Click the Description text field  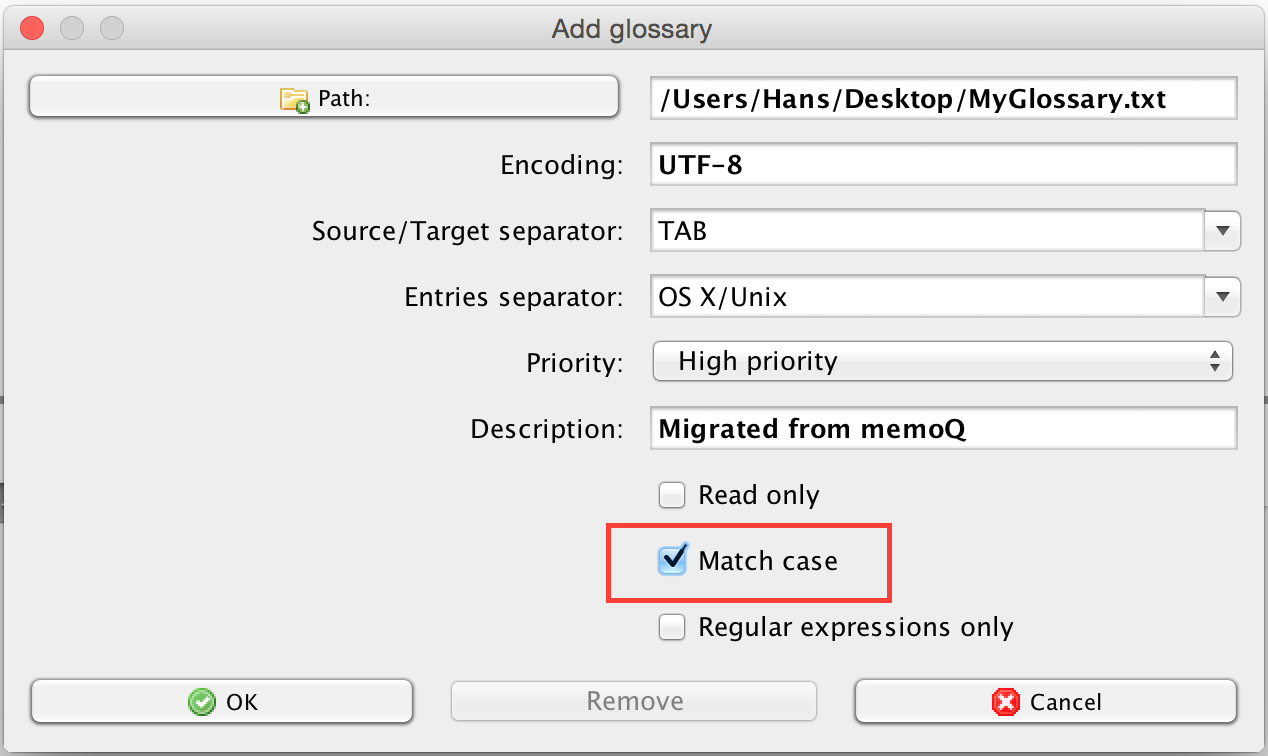[943, 429]
